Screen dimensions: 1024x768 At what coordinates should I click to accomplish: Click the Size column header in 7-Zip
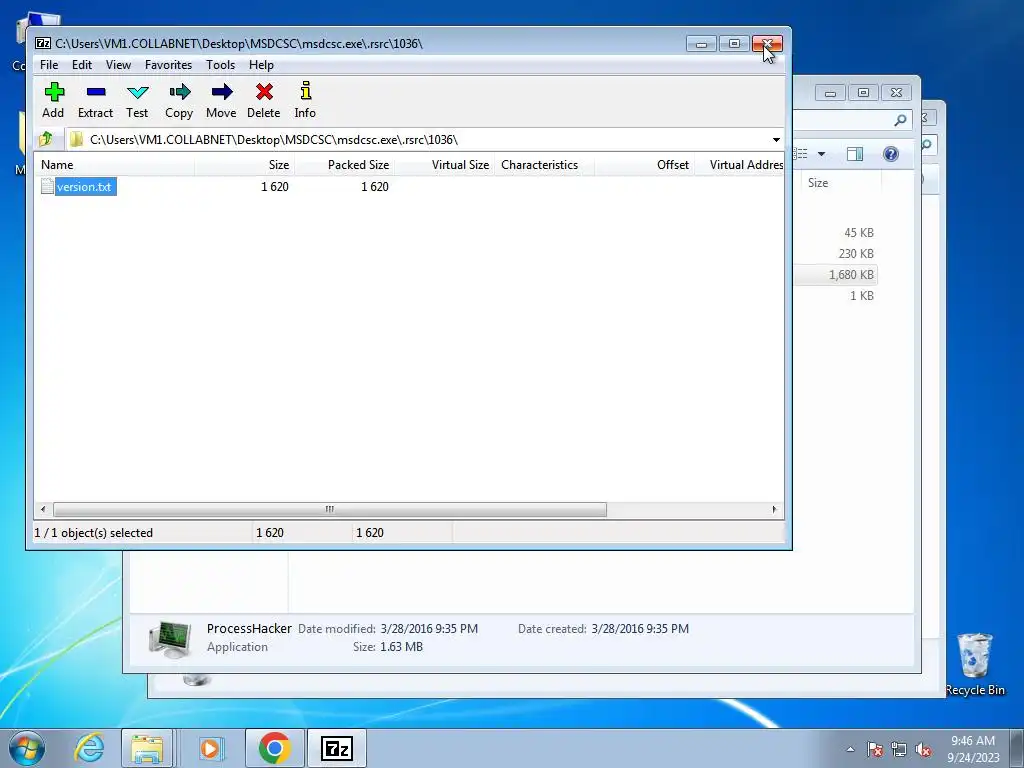click(x=244, y=165)
